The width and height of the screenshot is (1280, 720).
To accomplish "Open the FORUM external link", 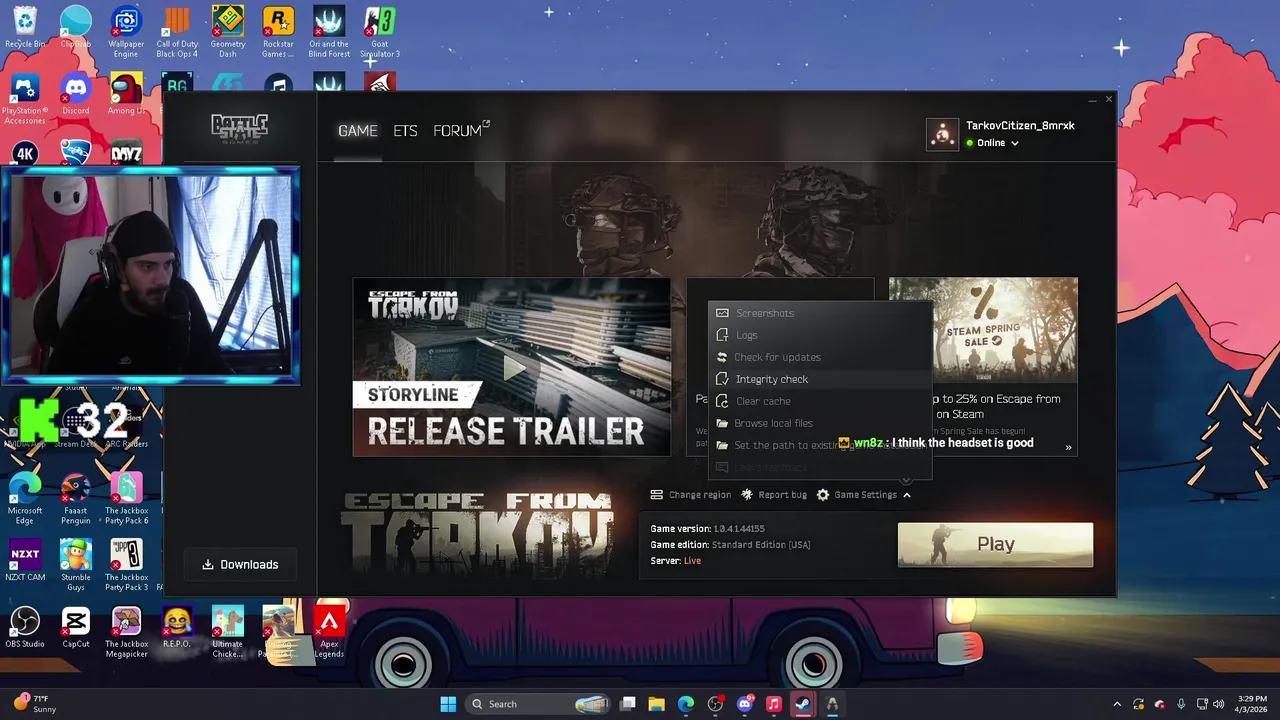I will (x=461, y=131).
